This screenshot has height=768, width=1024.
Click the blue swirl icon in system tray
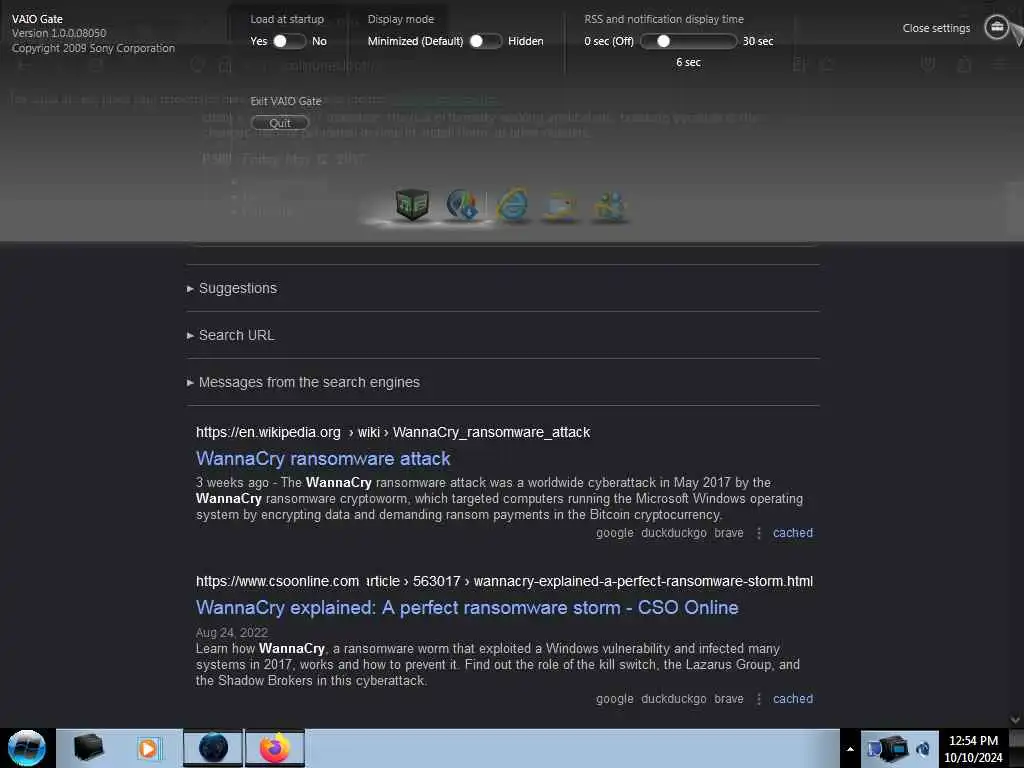pos(923,749)
